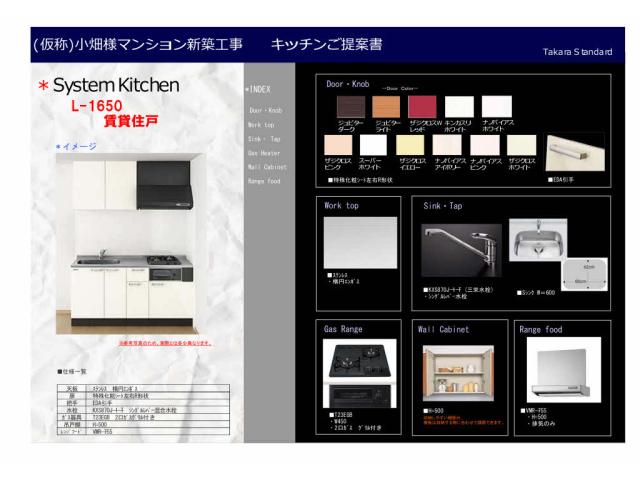640x480 pixels.
Task: Choose the キンカスリホワイト door color swatch
Action: coord(459,107)
